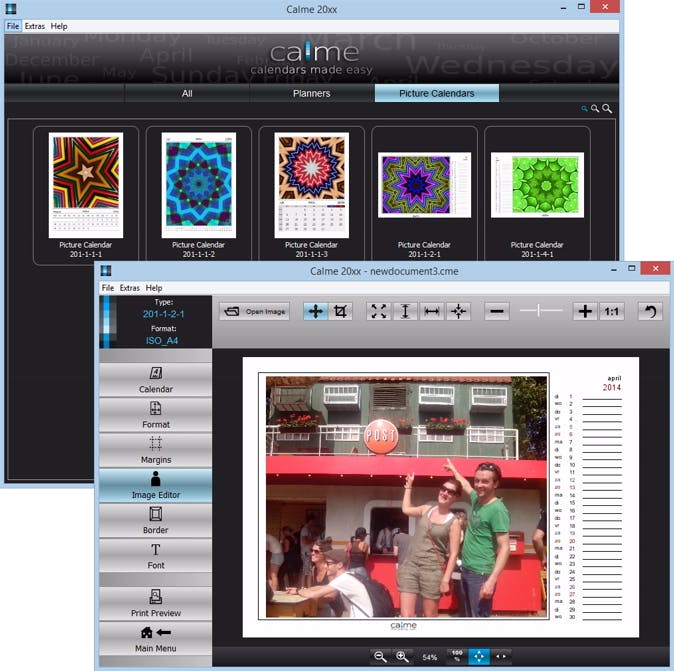Open Help menu in the newdocument3.cme window

click(x=153, y=288)
